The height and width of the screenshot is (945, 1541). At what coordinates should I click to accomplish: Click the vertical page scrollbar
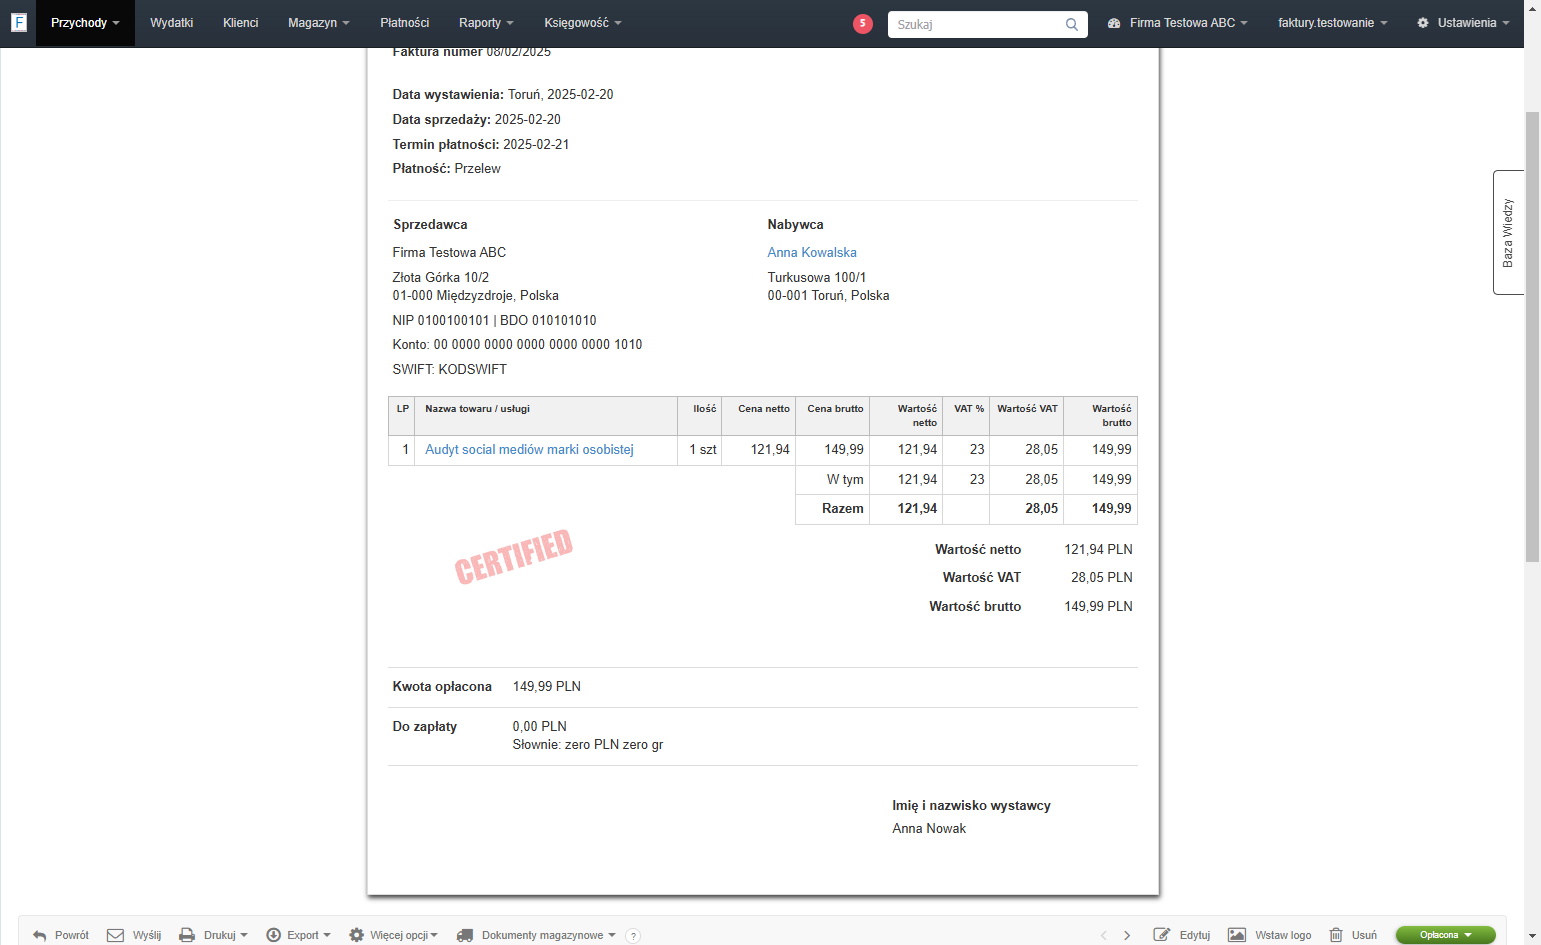(x=1532, y=338)
